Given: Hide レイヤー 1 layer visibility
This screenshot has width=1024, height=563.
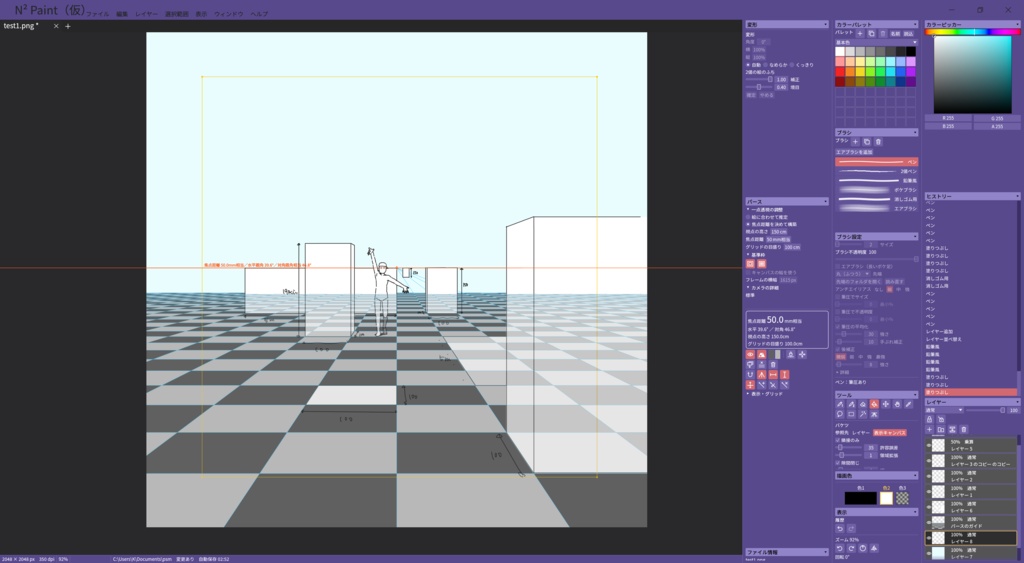Looking at the screenshot, I should pos(929,492).
